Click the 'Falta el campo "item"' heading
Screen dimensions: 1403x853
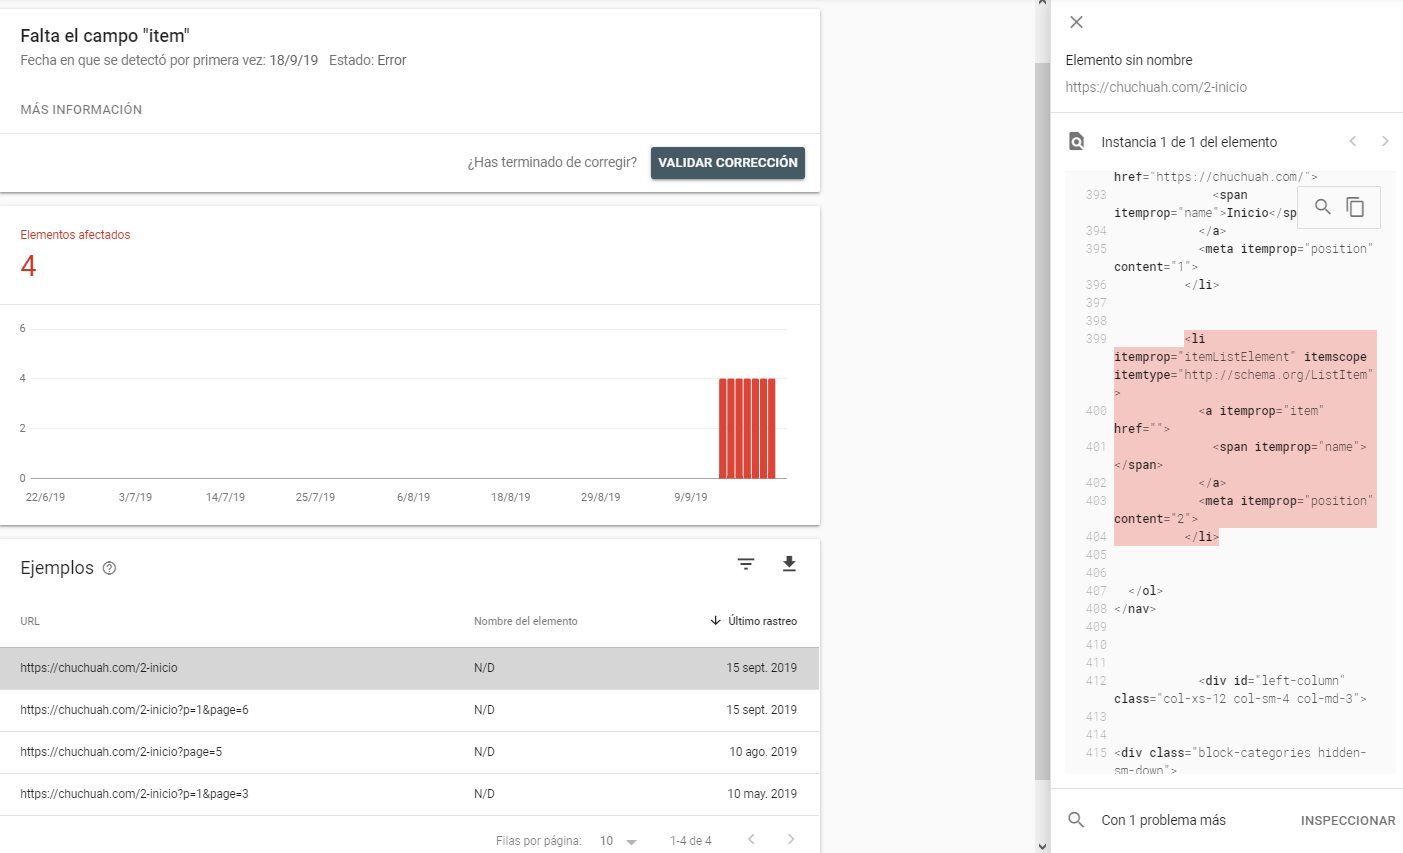click(105, 36)
